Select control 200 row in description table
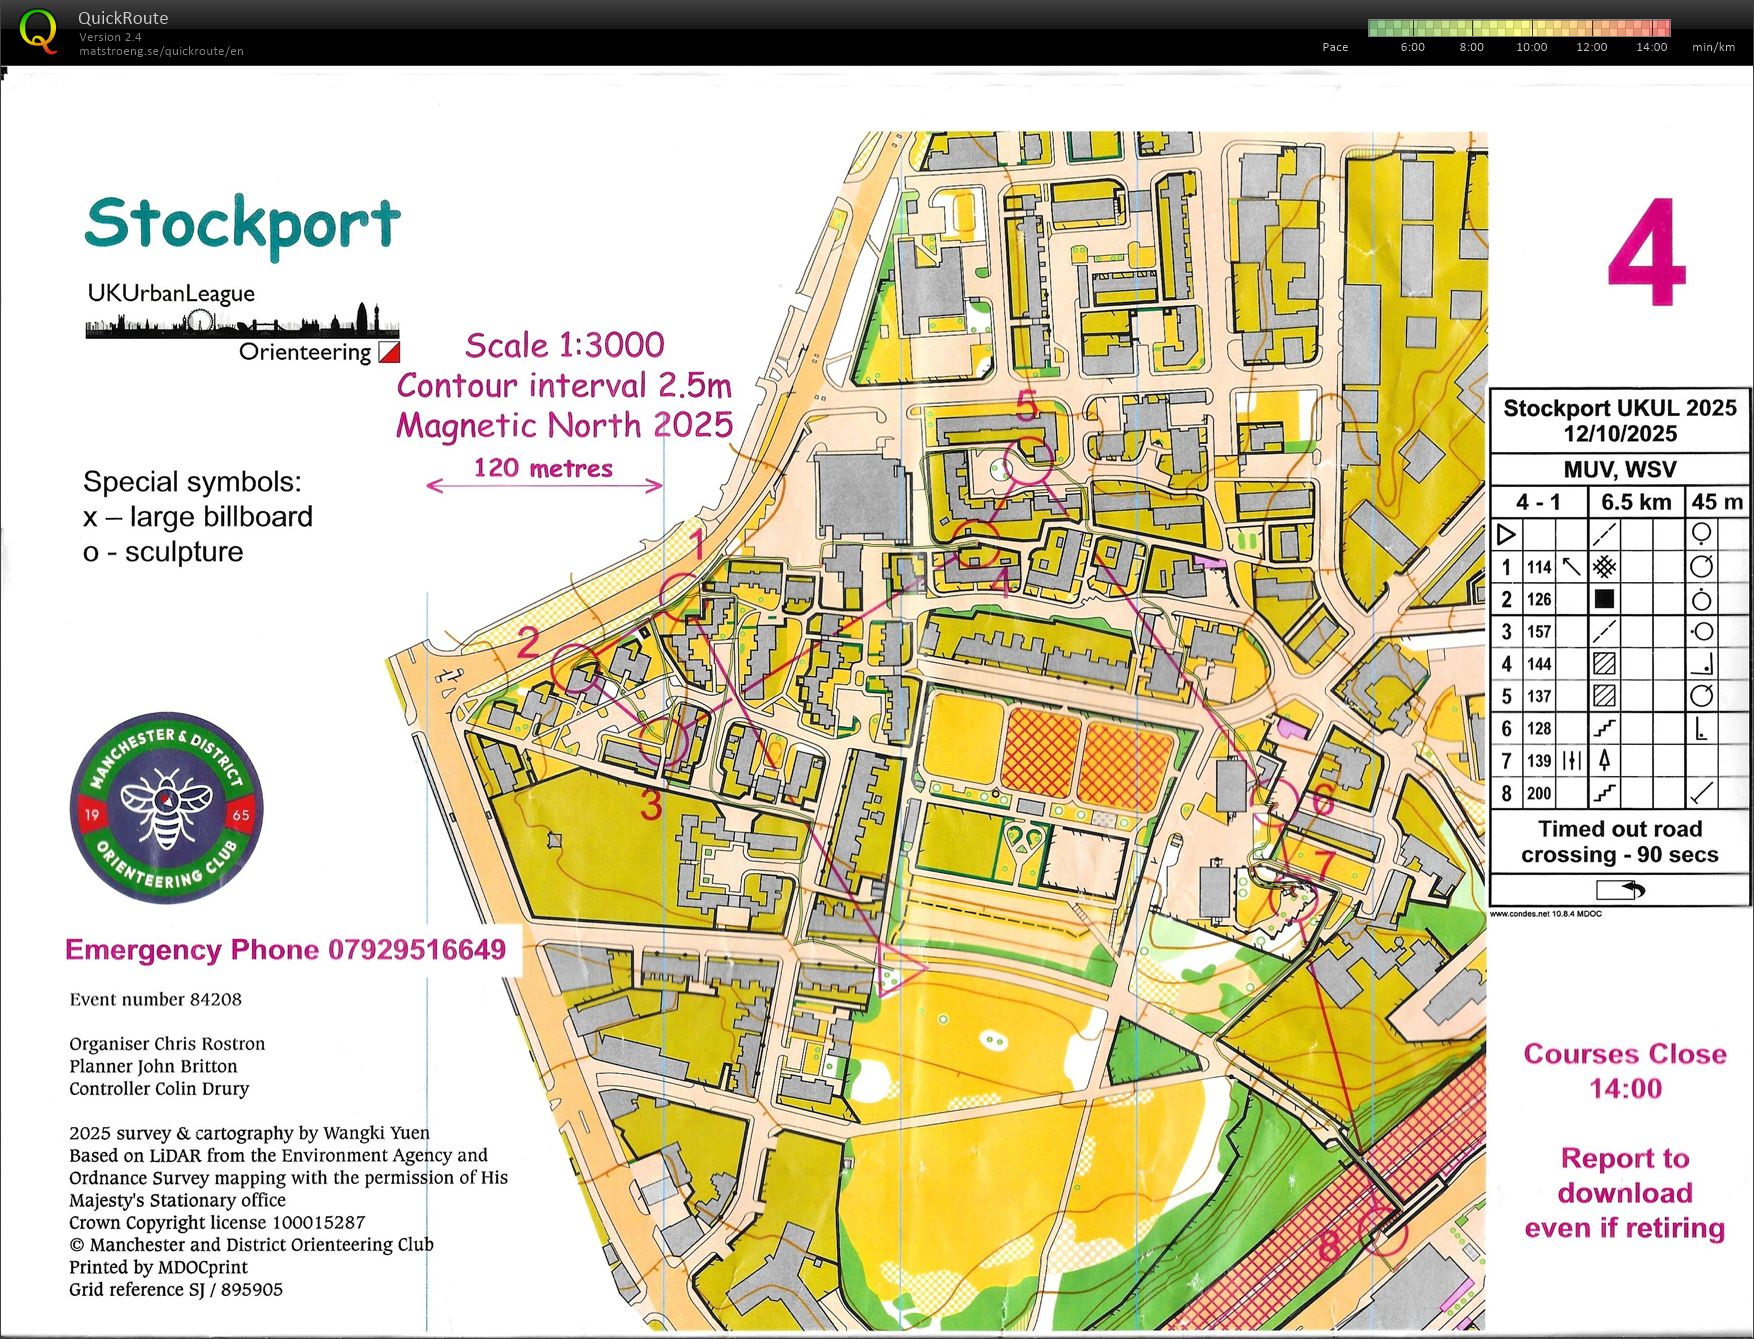 click(1619, 793)
